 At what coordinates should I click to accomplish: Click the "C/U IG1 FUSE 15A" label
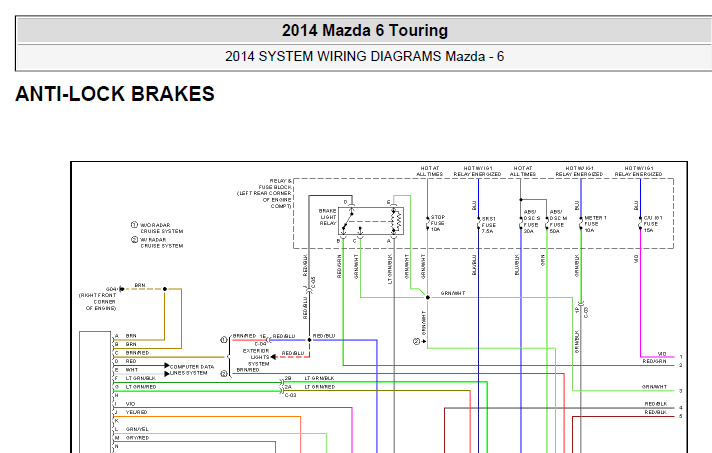pos(653,224)
